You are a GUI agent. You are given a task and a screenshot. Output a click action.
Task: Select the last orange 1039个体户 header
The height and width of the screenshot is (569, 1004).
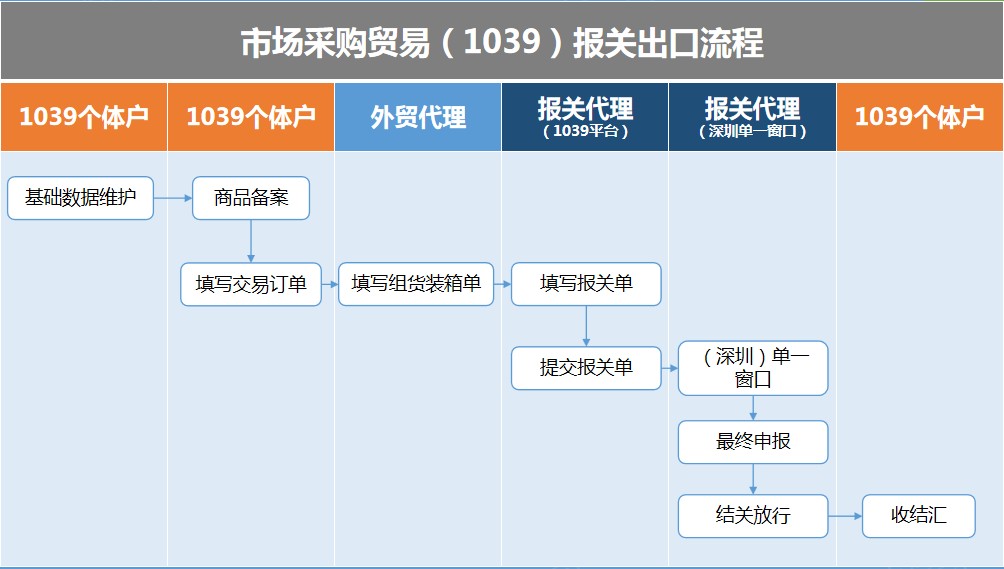click(x=920, y=117)
